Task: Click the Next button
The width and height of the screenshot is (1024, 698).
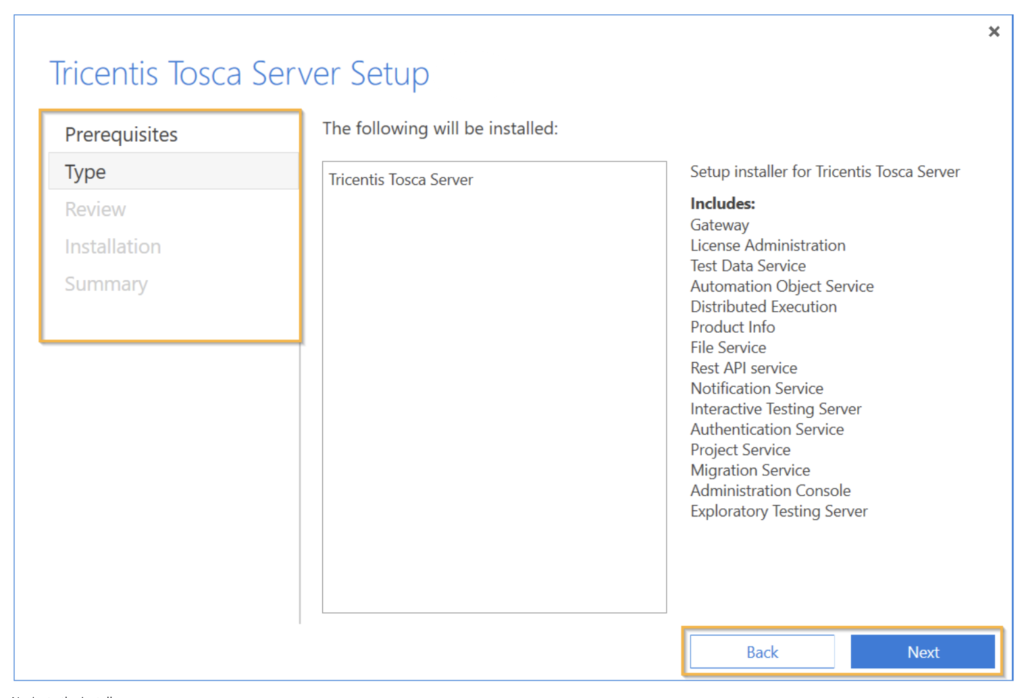Action: [x=923, y=652]
